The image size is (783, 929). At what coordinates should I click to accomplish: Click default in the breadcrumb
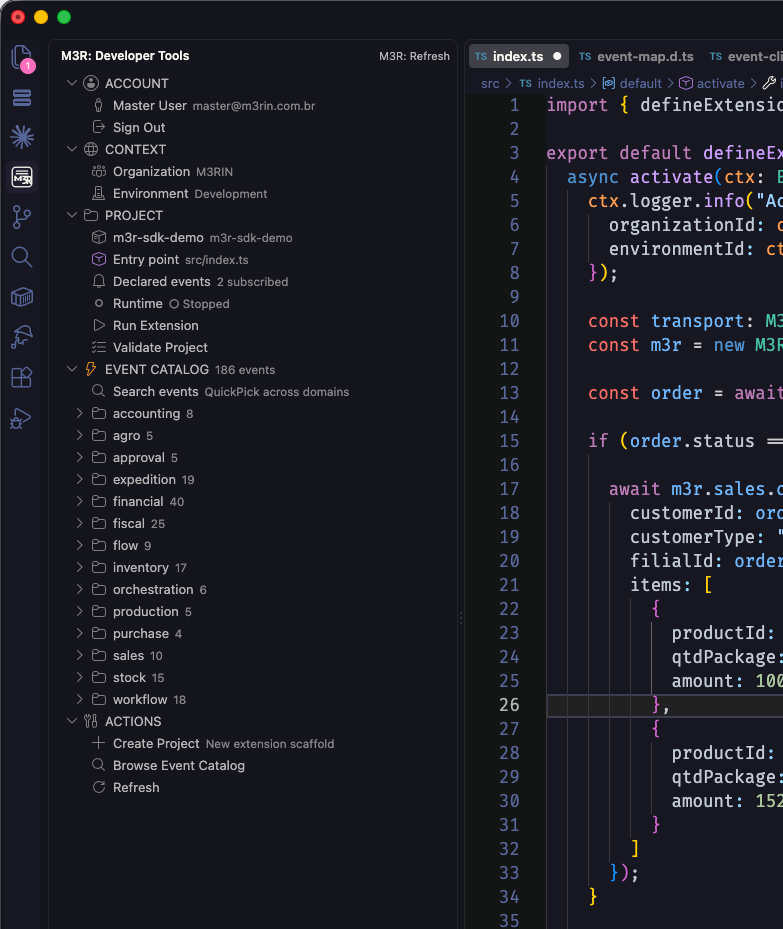coord(640,84)
